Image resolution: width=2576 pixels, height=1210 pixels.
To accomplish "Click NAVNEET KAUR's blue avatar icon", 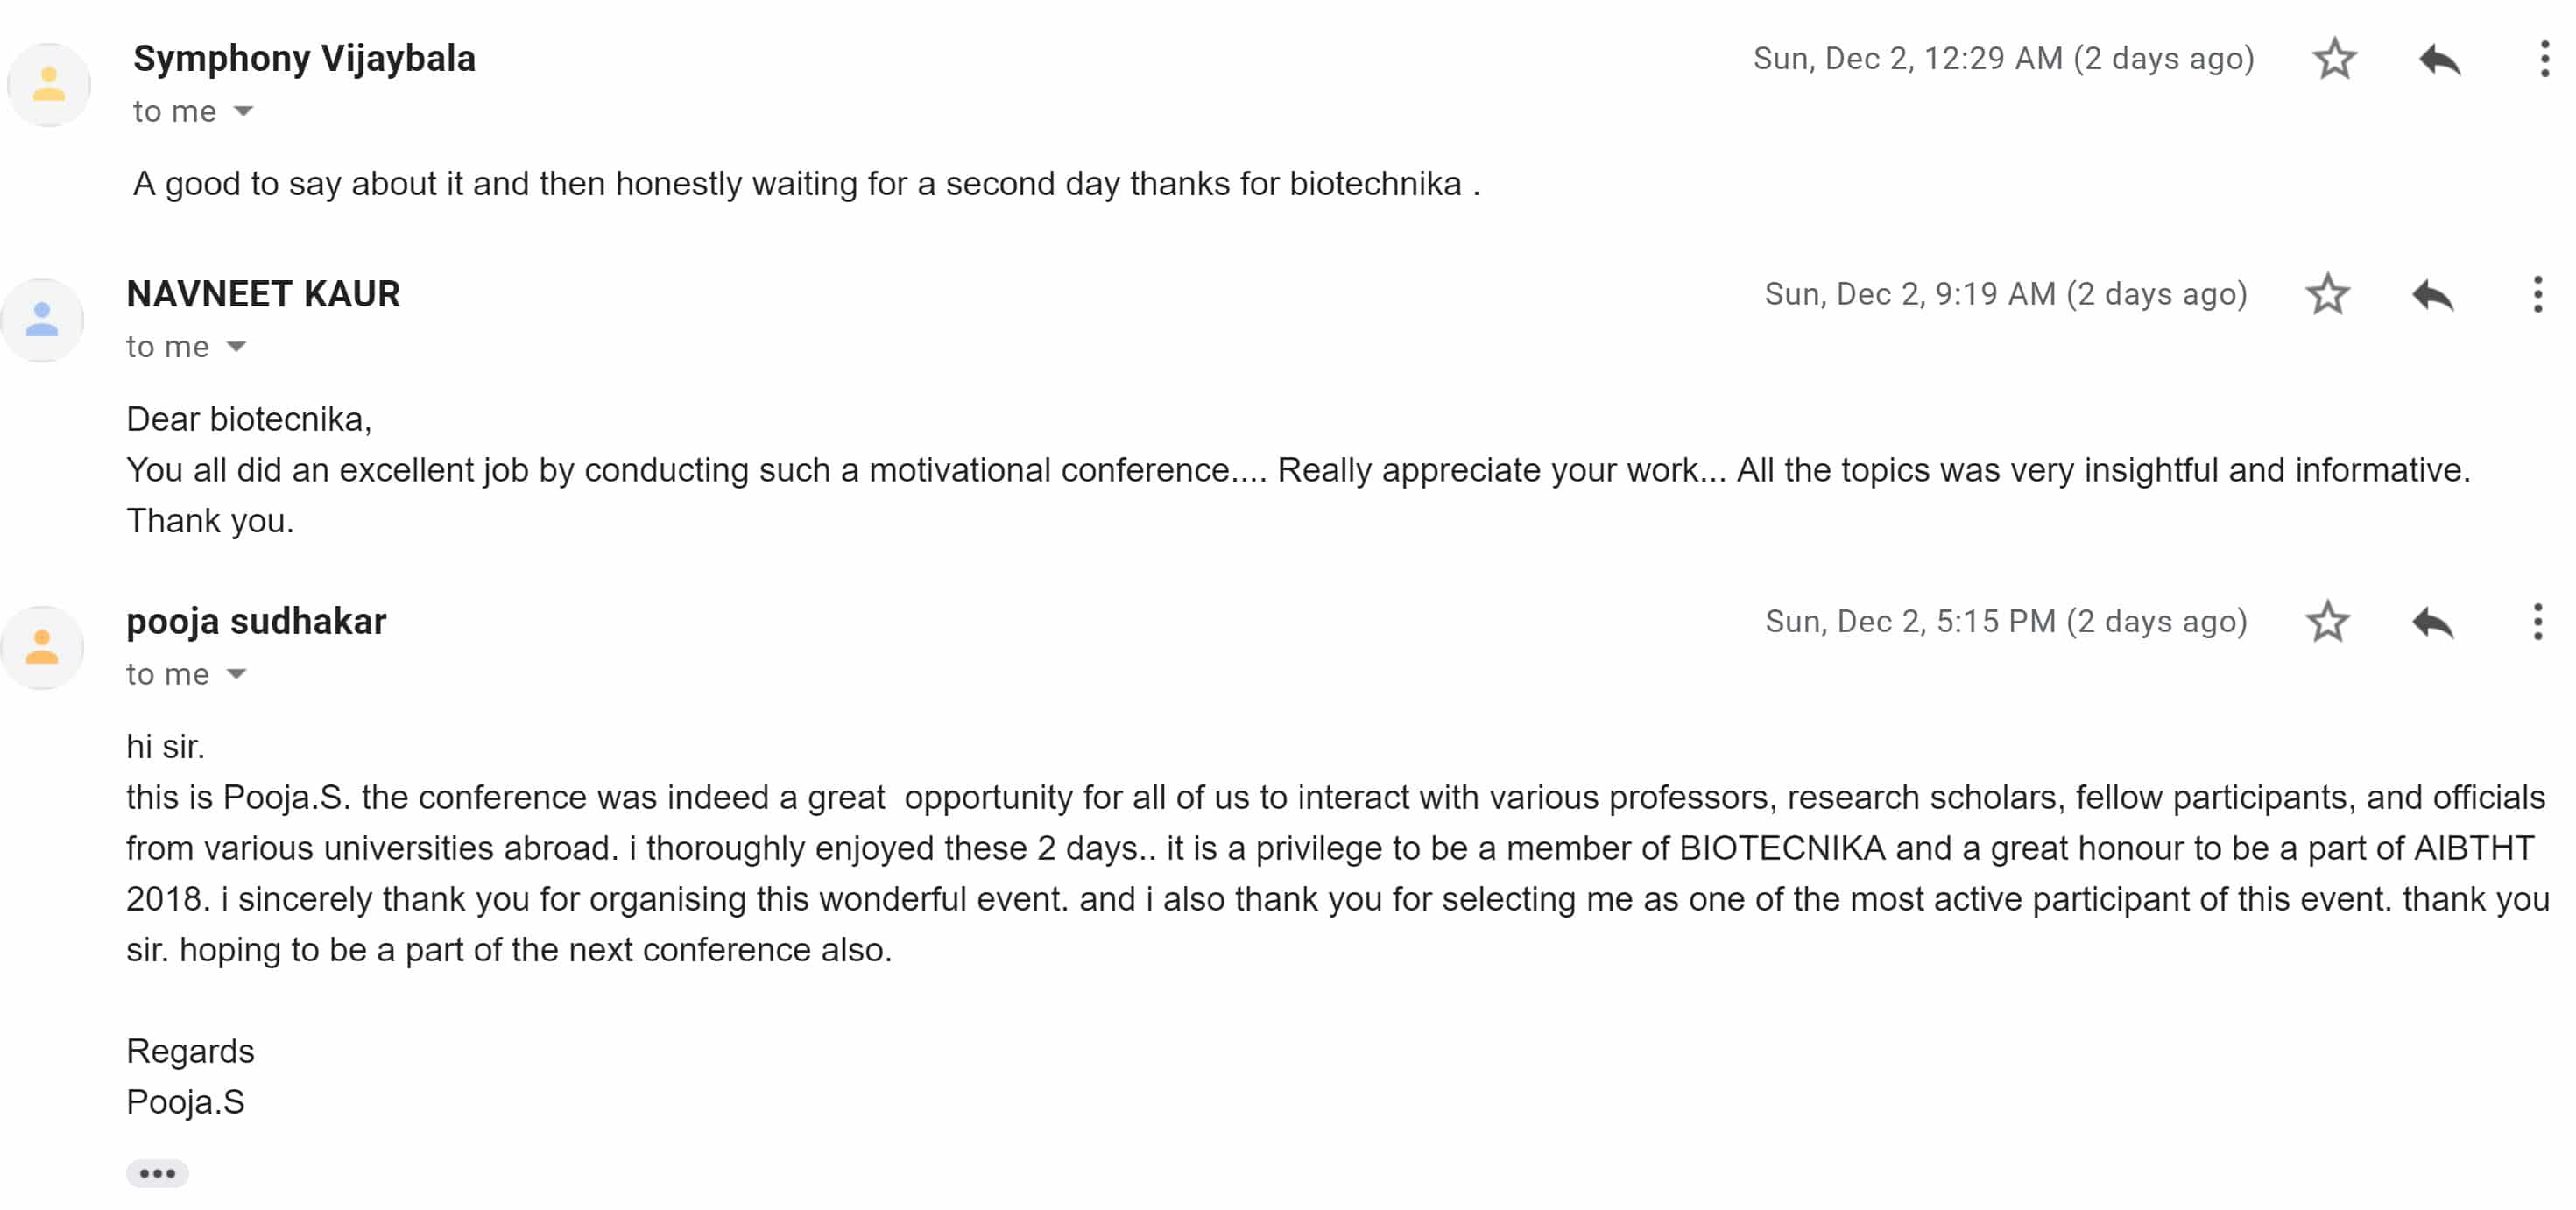I will (42, 320).
